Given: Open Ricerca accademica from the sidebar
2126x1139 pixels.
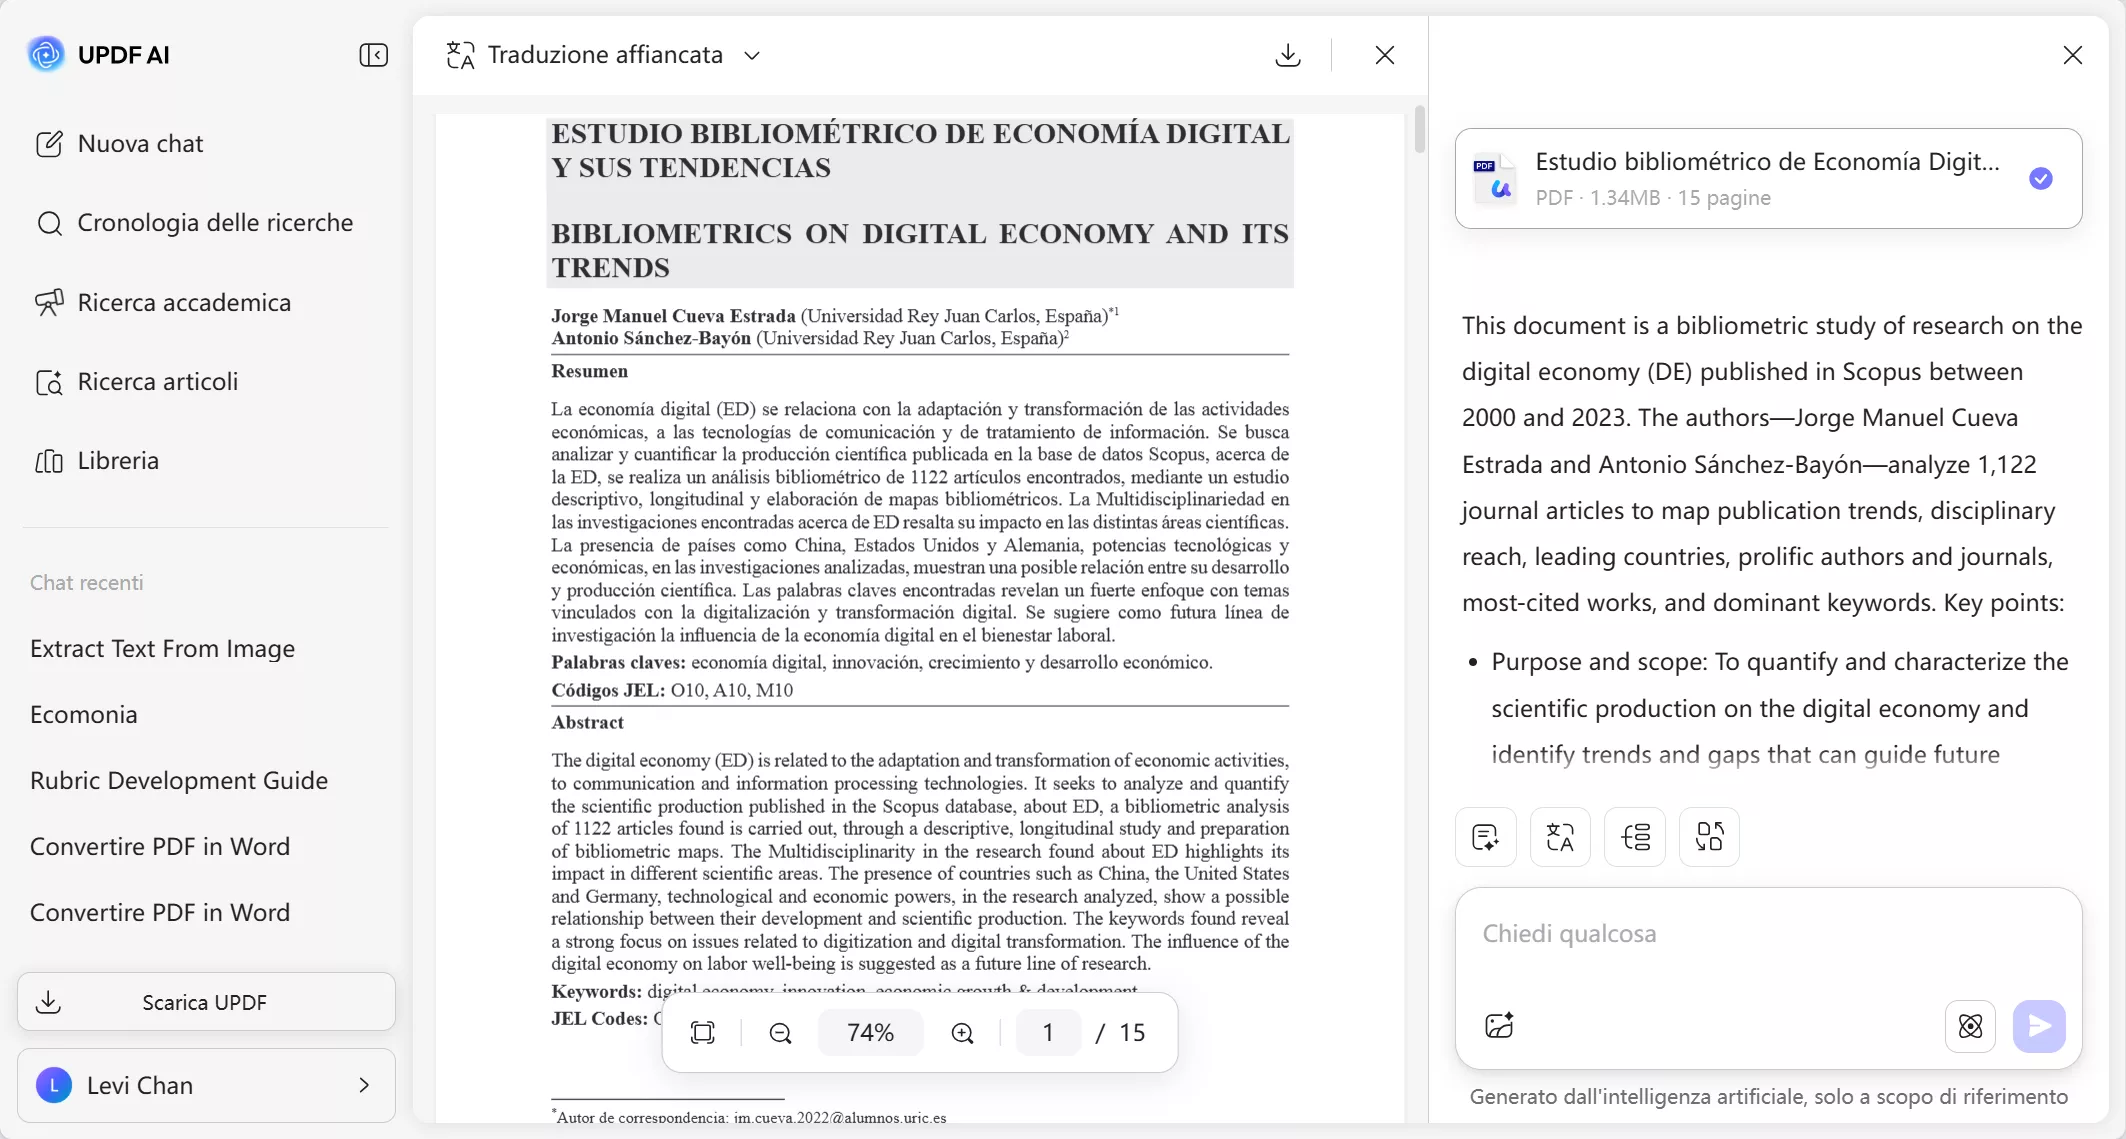Looking at the screenshot, I should tap(184, 302).
